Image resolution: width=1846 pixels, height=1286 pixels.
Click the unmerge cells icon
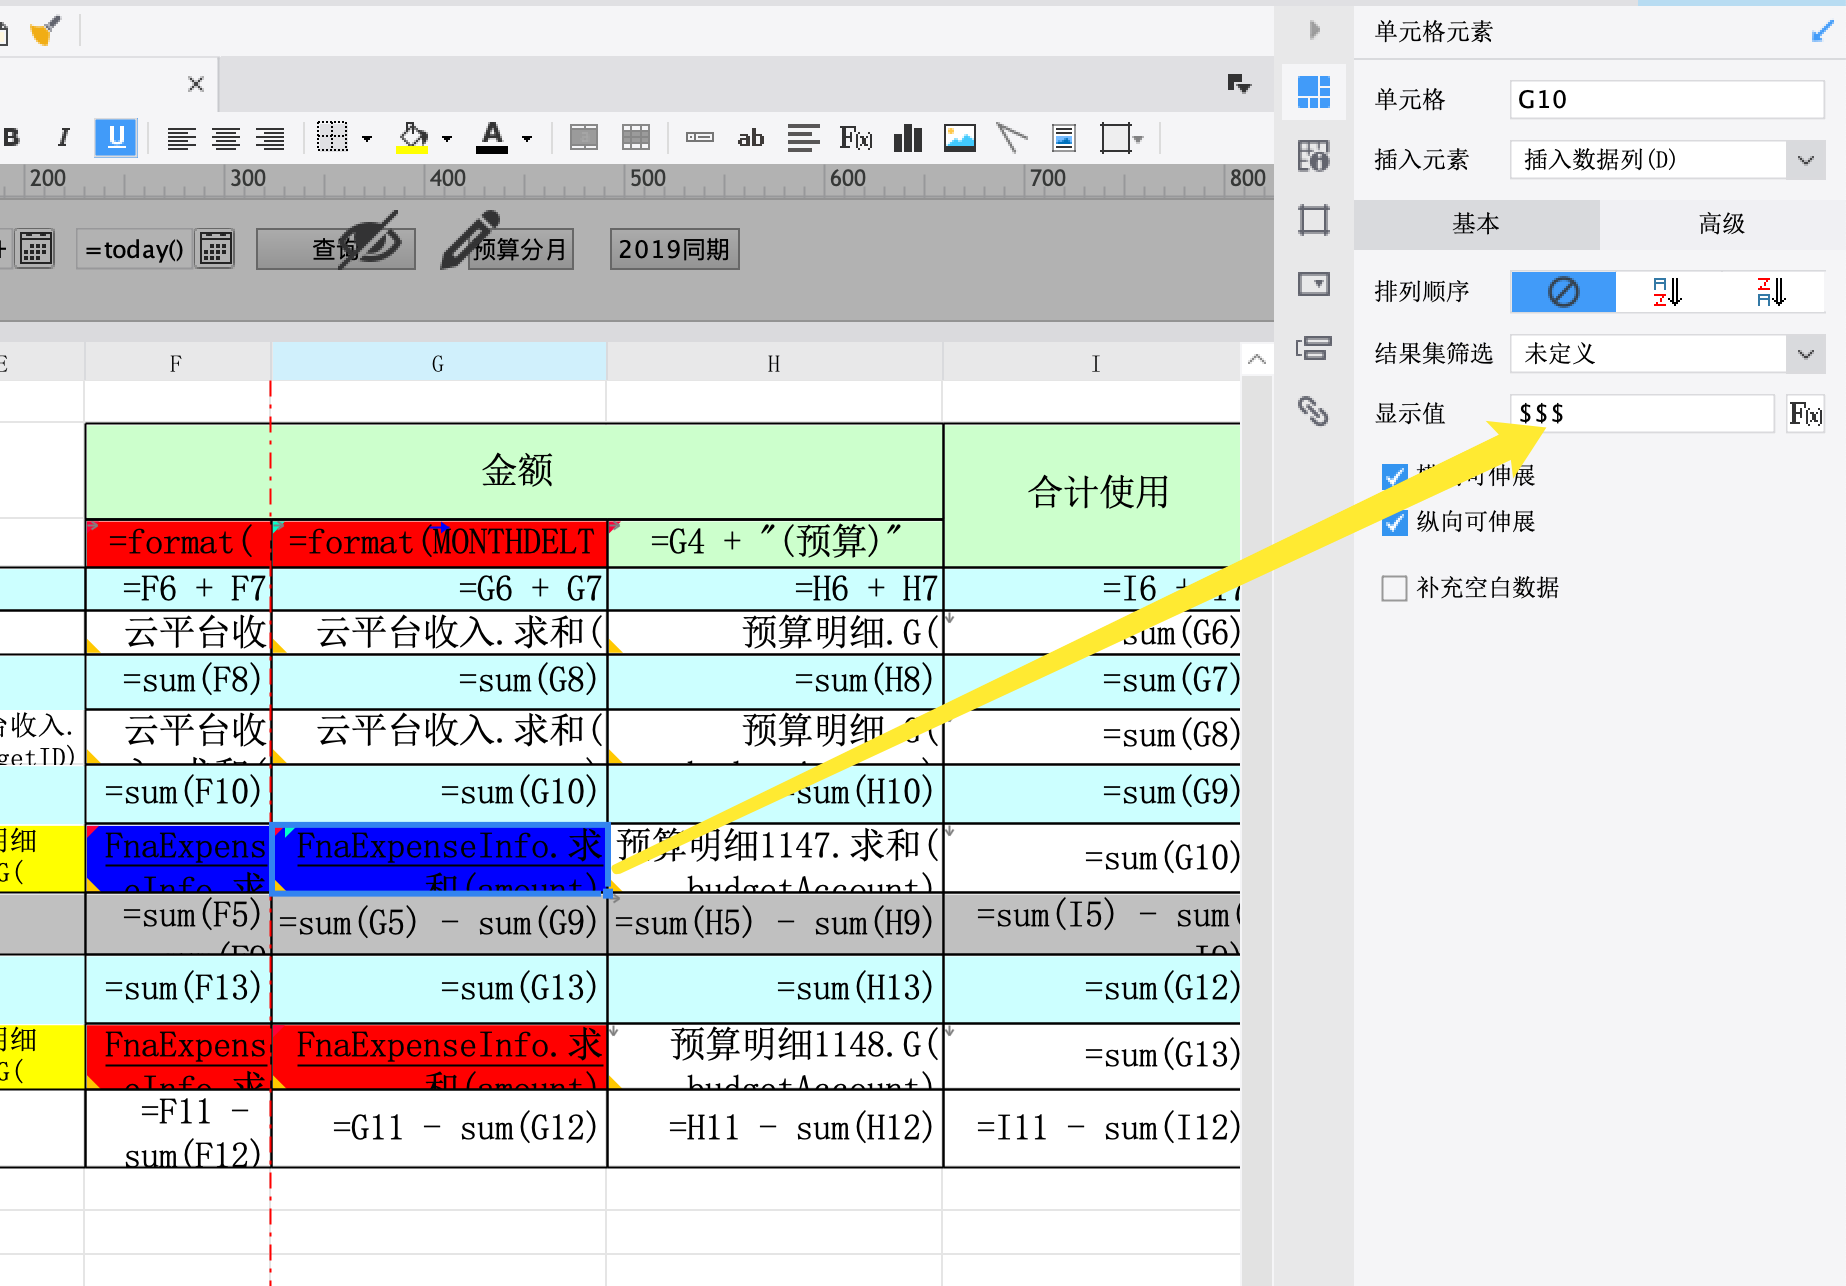pyautogui.click(x=636, y=137)
